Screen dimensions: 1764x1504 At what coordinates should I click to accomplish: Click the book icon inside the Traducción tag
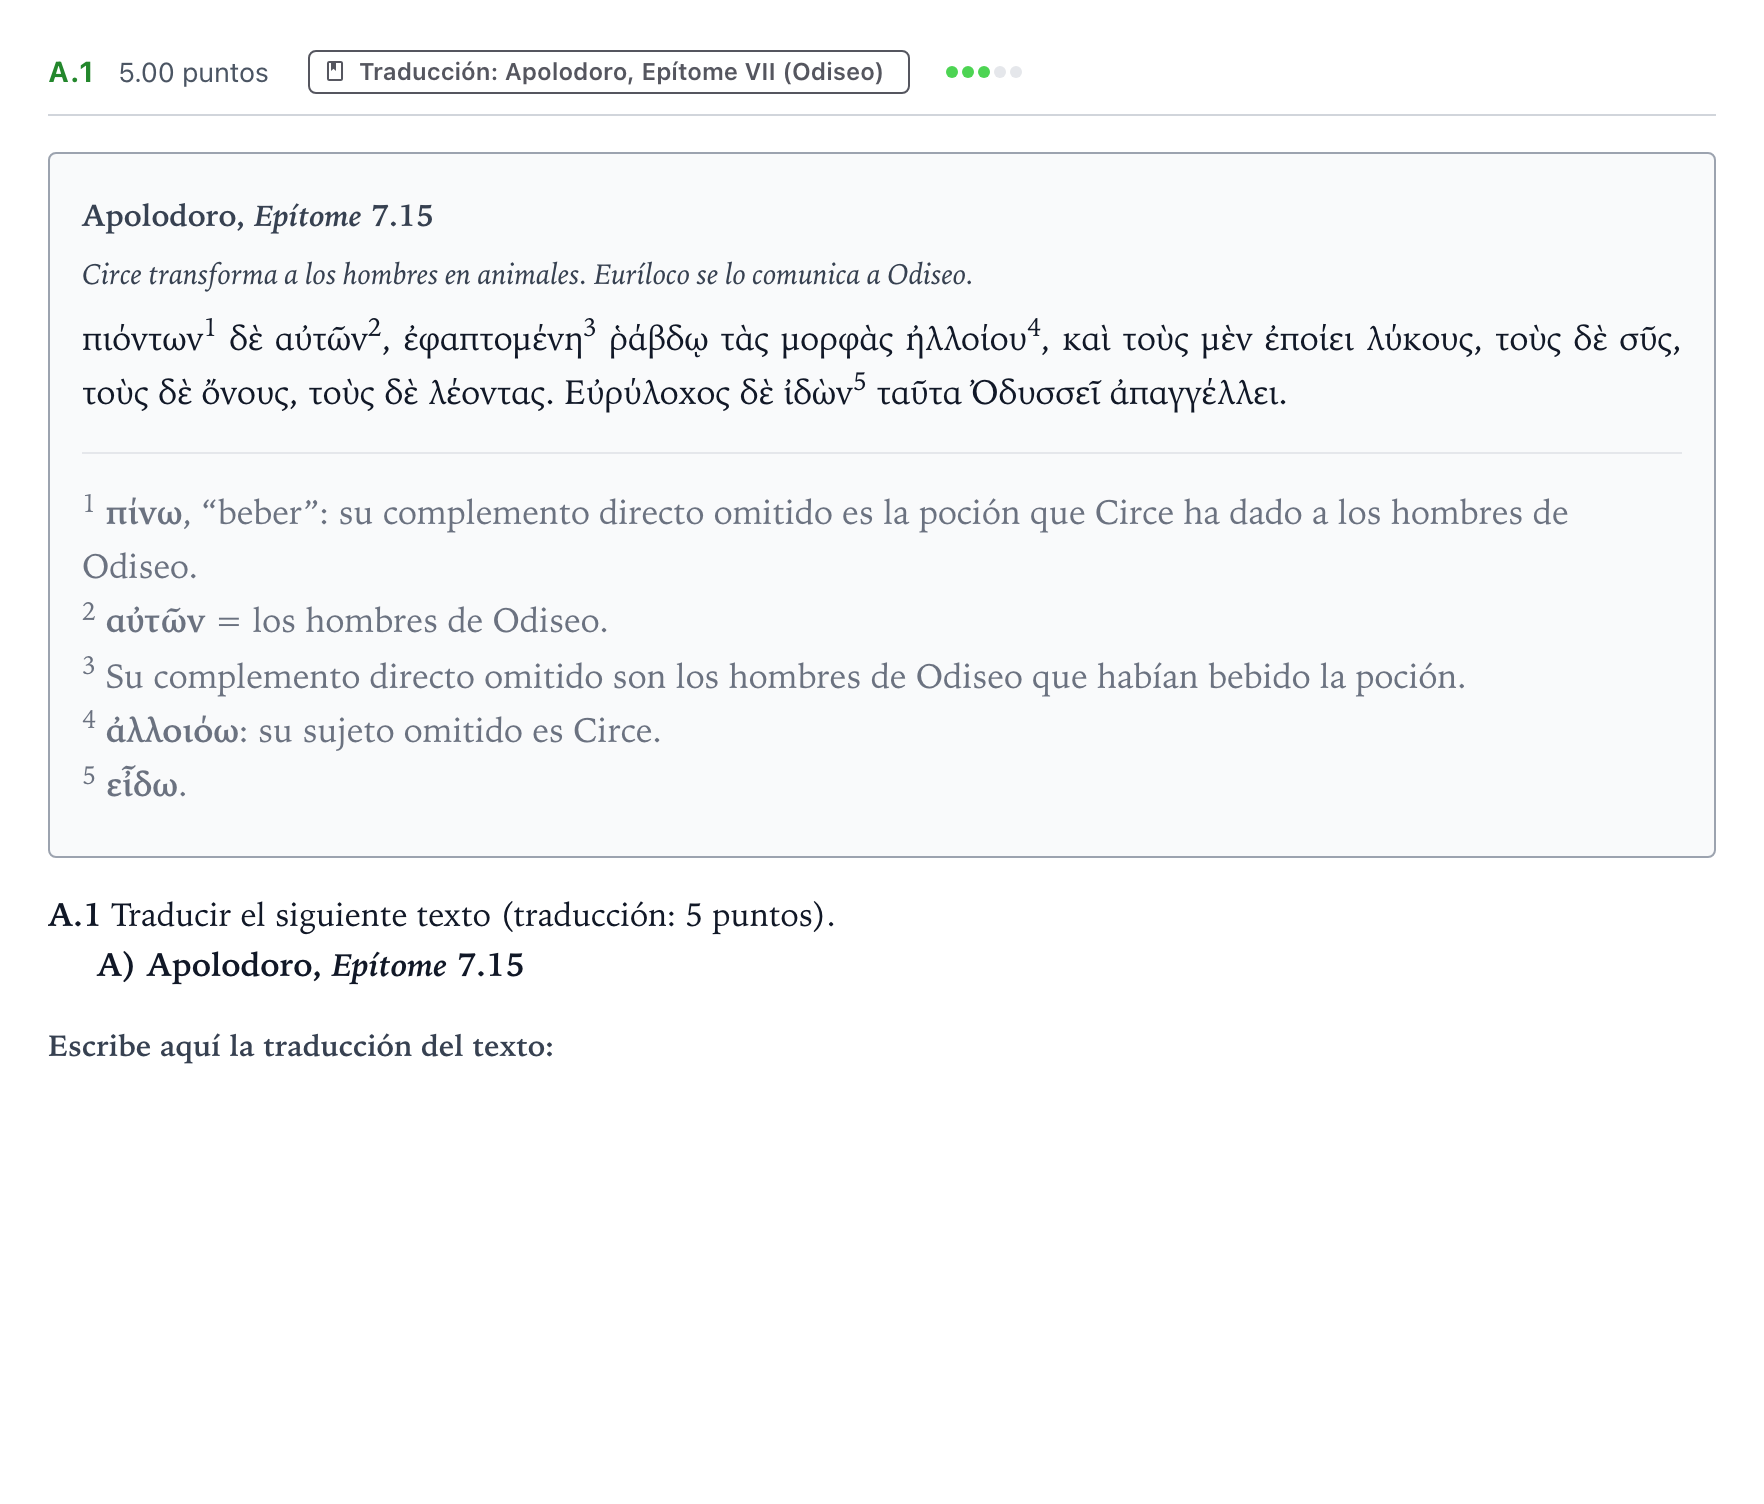pyautogui.click(x=336, y=72)
